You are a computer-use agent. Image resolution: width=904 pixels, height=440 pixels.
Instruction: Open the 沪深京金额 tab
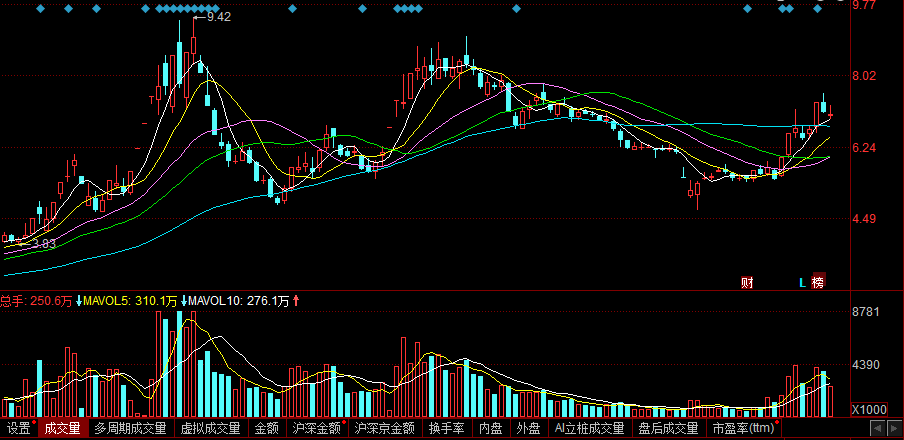point(385,428)
